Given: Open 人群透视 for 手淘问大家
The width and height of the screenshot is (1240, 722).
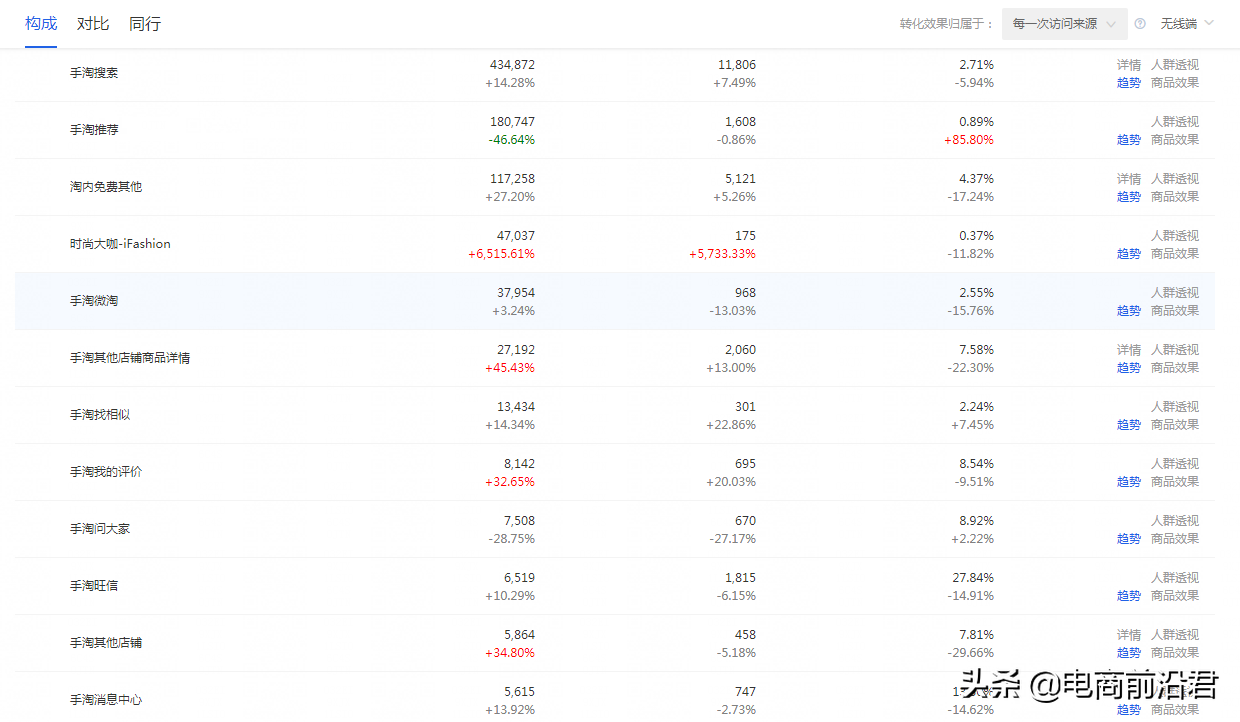Looking at the screenshot, I should pyautogui.click(x=1174, y=521).
